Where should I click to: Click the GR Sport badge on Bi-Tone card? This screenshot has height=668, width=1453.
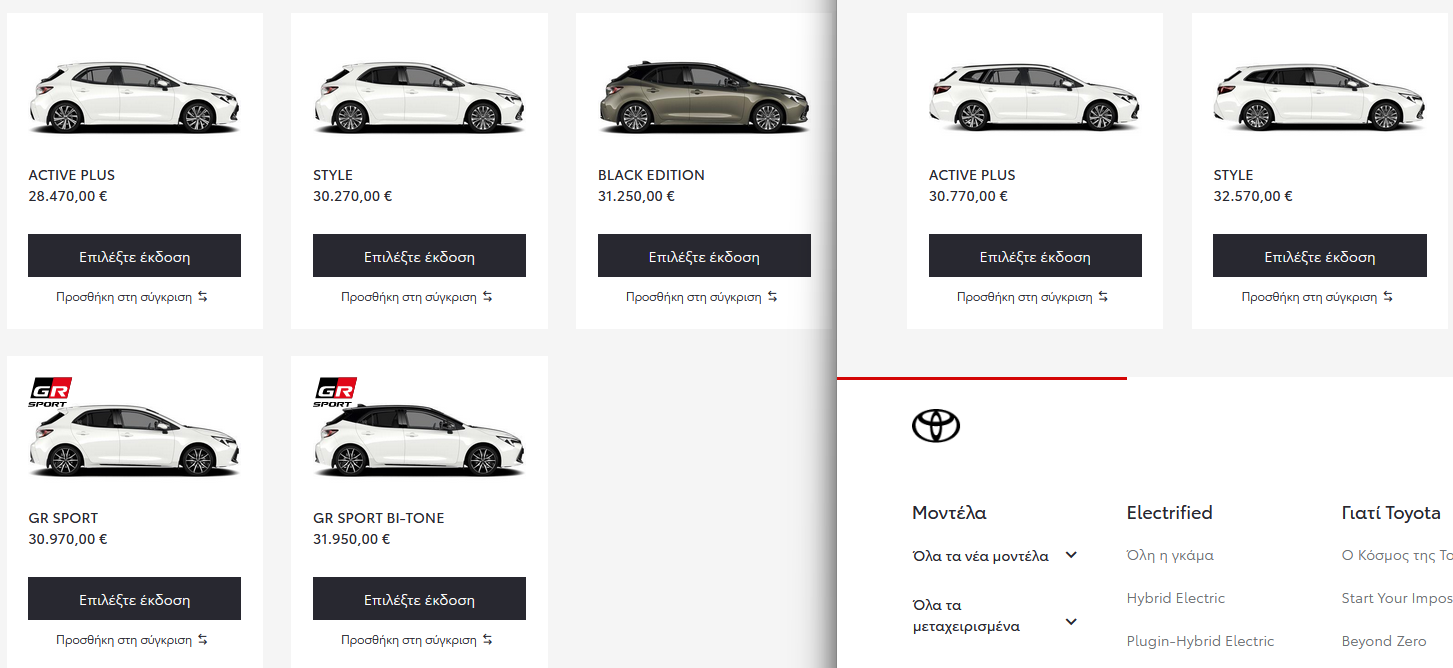tap(336, 393)
